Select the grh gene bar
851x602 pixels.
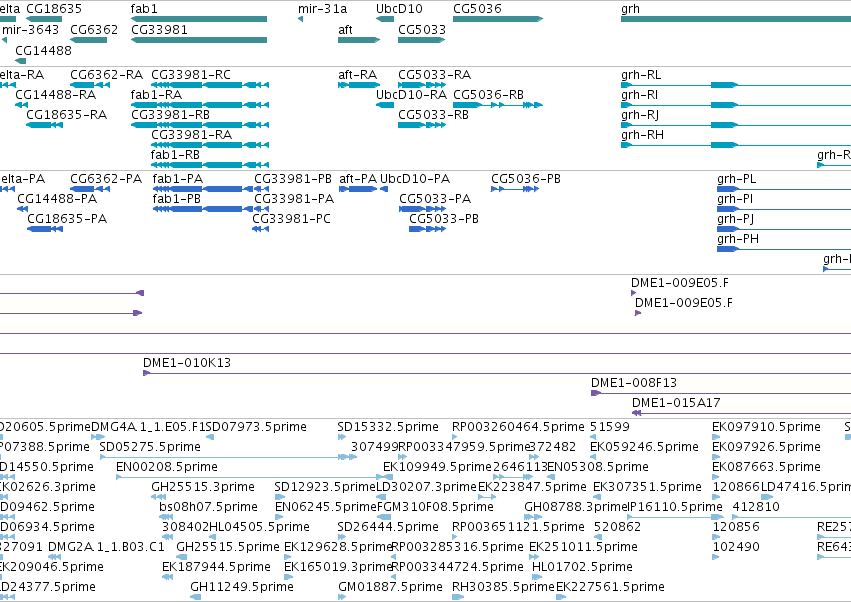(736, 19)
